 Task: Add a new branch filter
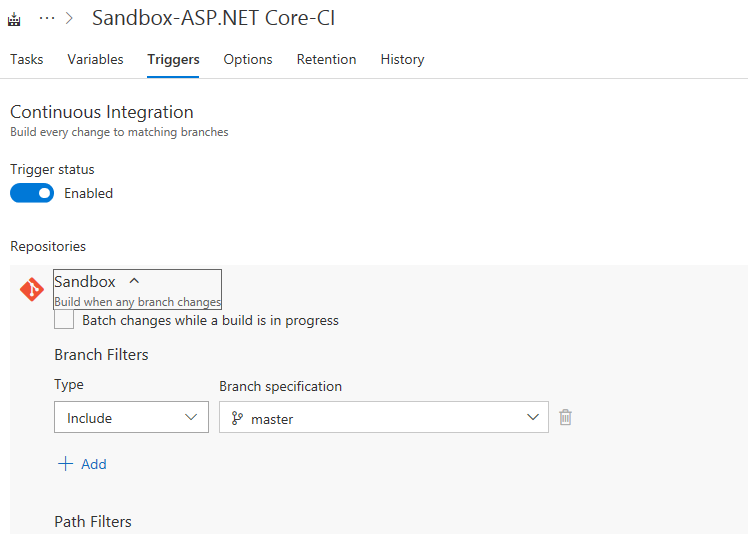tap(82, 464)
